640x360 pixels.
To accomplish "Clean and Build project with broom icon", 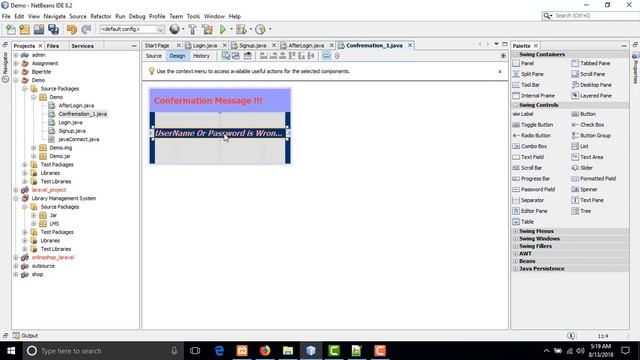I will click(x=207, y=29).
